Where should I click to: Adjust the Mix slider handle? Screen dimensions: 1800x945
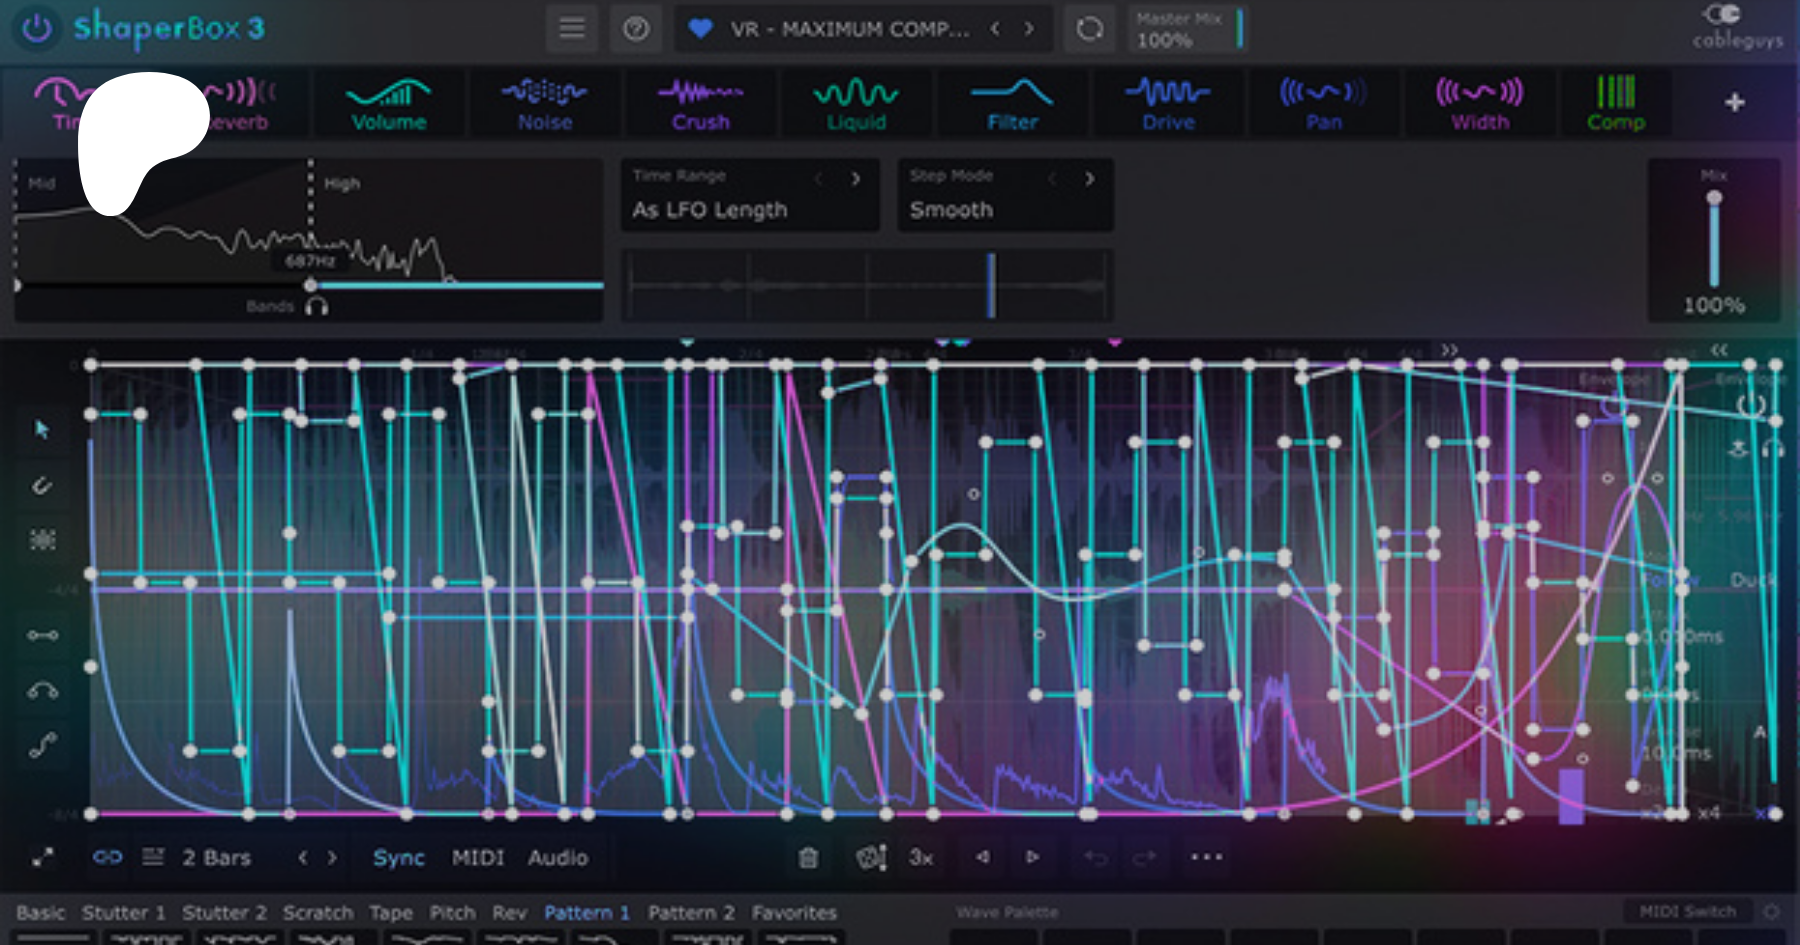[x=1714, y=198]
